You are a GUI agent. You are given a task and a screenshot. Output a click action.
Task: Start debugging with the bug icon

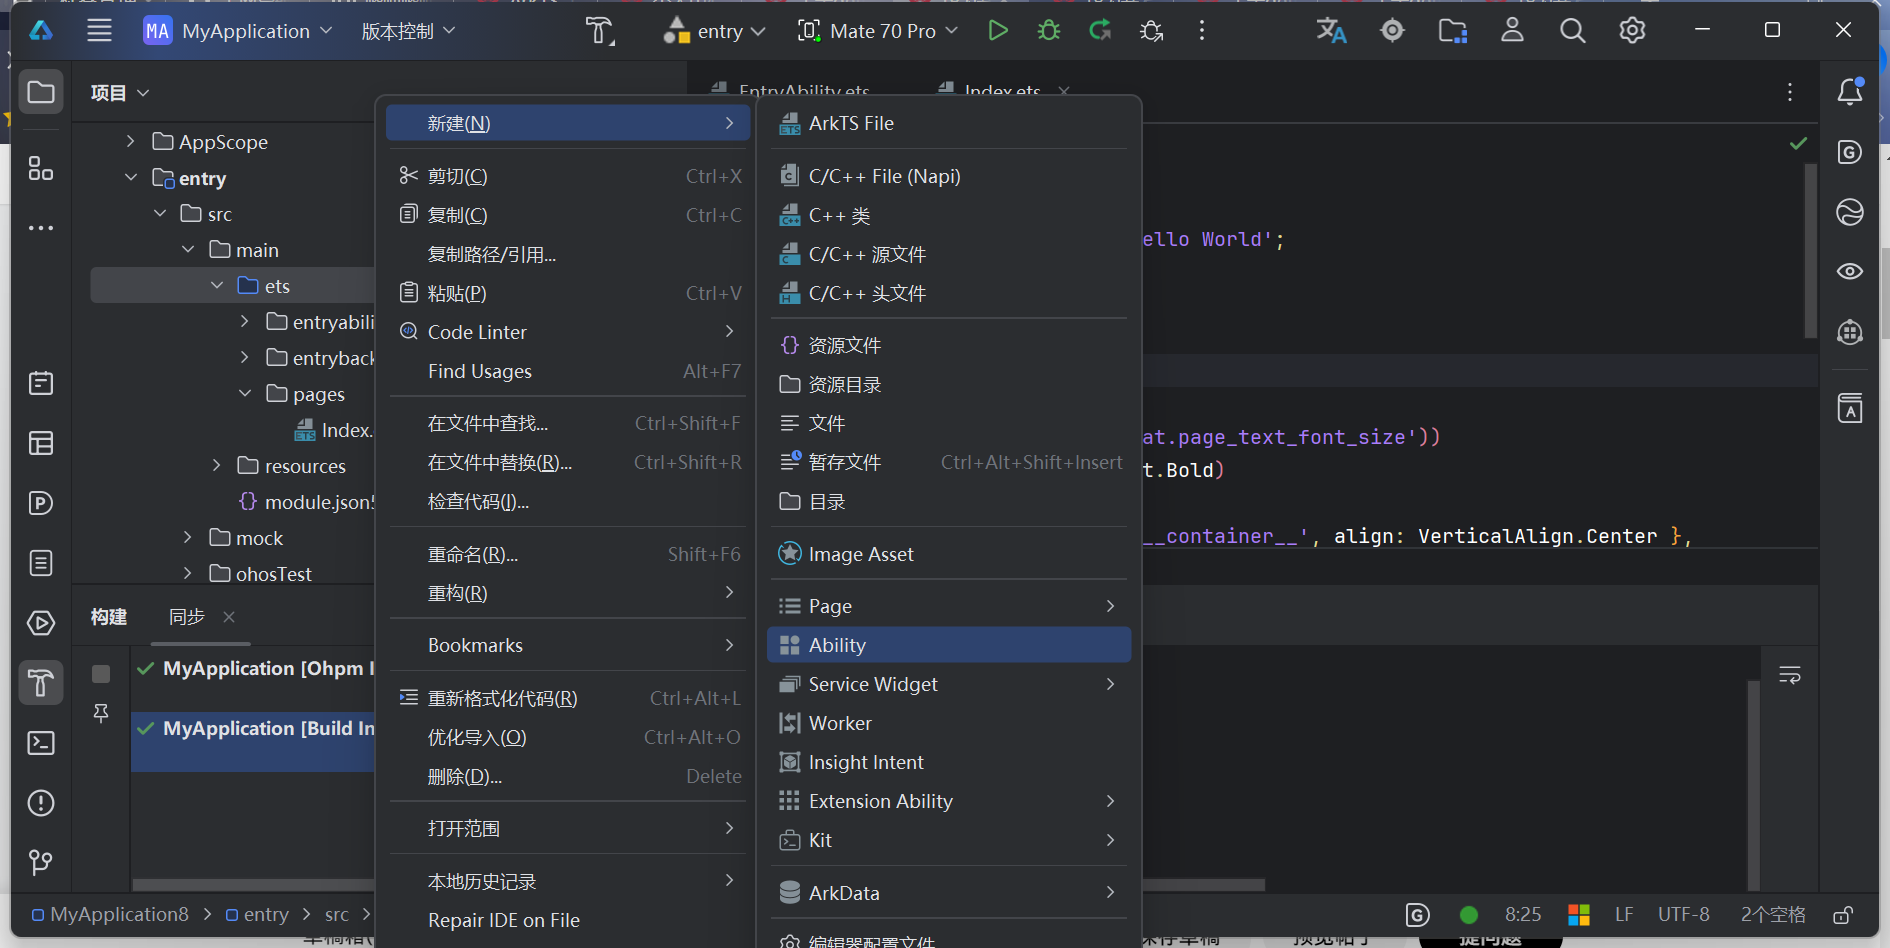(x=1049, y=31)
